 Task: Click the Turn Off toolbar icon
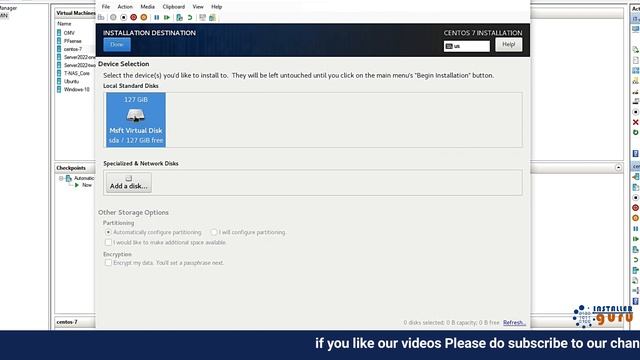coord(123,18)
